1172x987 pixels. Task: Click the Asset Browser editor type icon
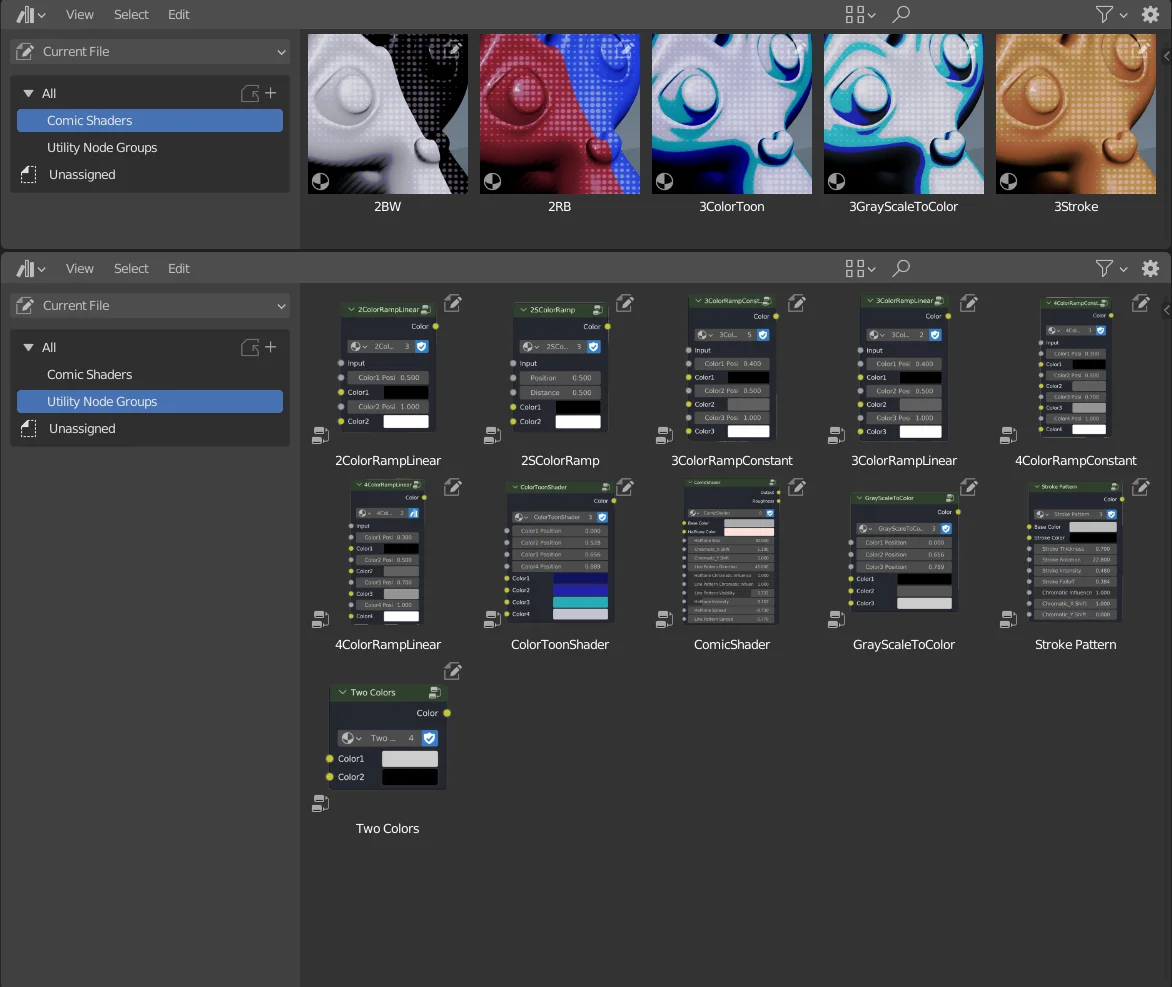(24, 14)
